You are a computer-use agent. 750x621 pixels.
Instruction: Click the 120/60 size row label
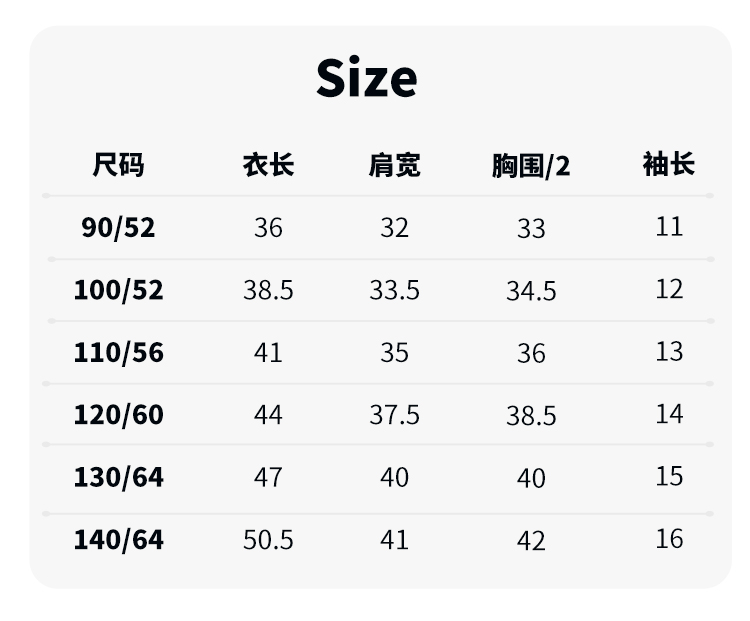pos(118,415)
